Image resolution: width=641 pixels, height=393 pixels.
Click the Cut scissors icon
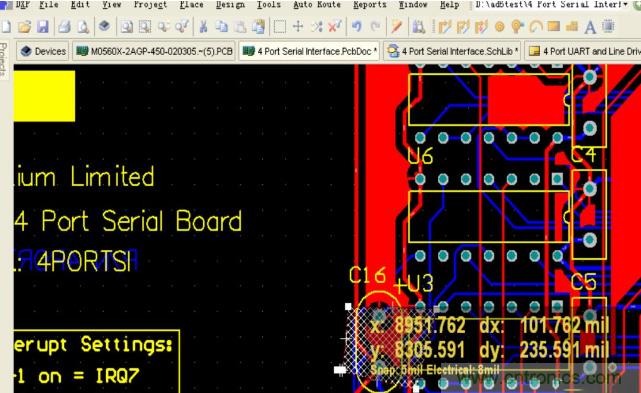(x=203, y=27)
